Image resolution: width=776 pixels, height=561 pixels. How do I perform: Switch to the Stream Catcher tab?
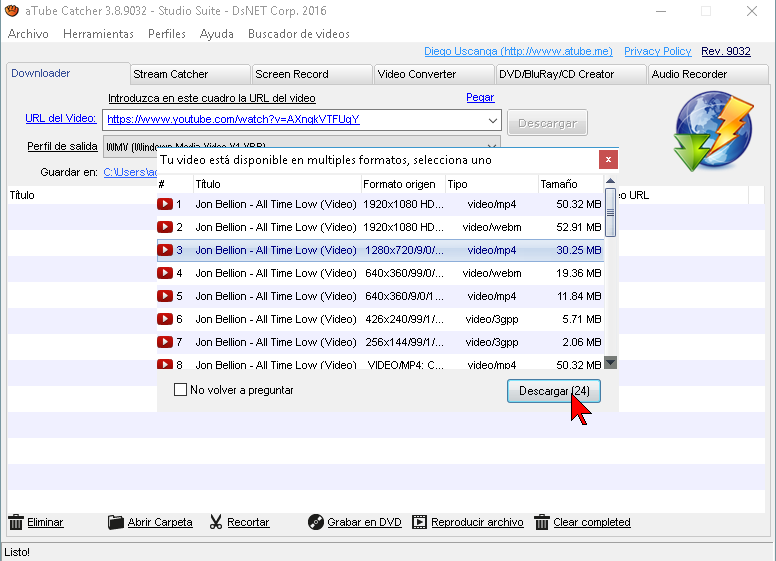tap(190, 74)
